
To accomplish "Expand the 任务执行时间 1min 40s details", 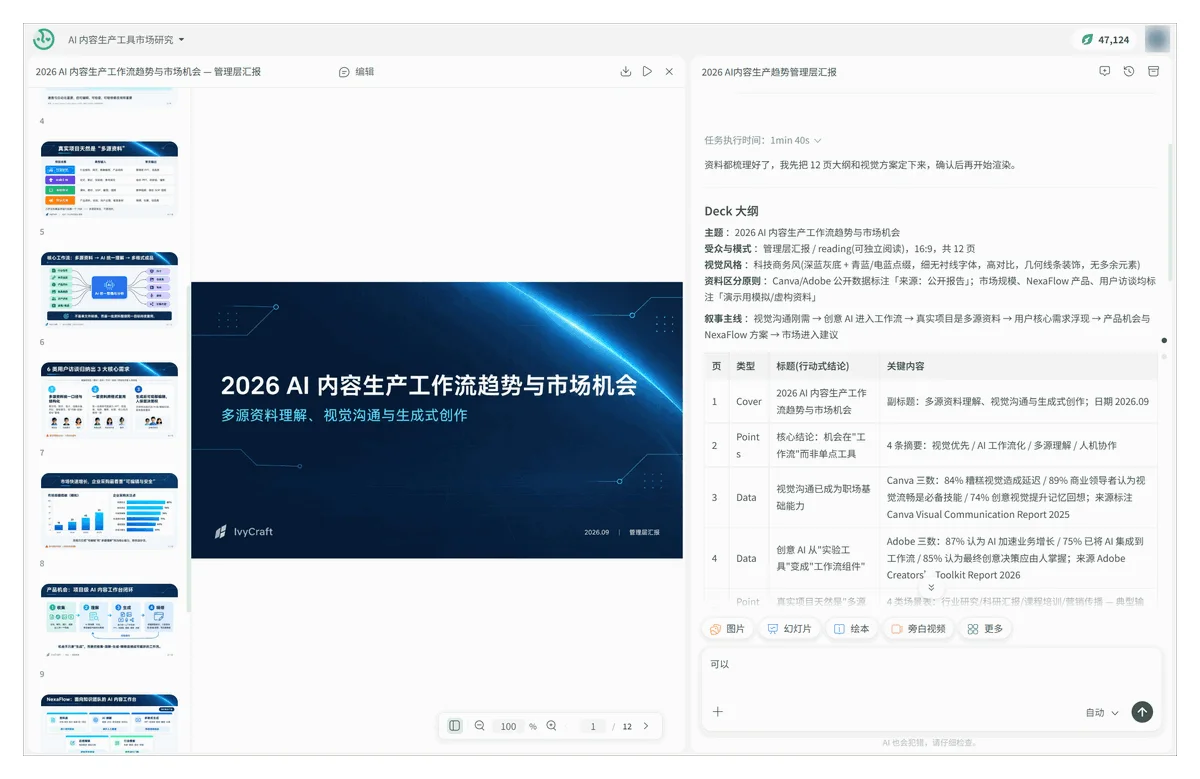I will pos(763,141).
